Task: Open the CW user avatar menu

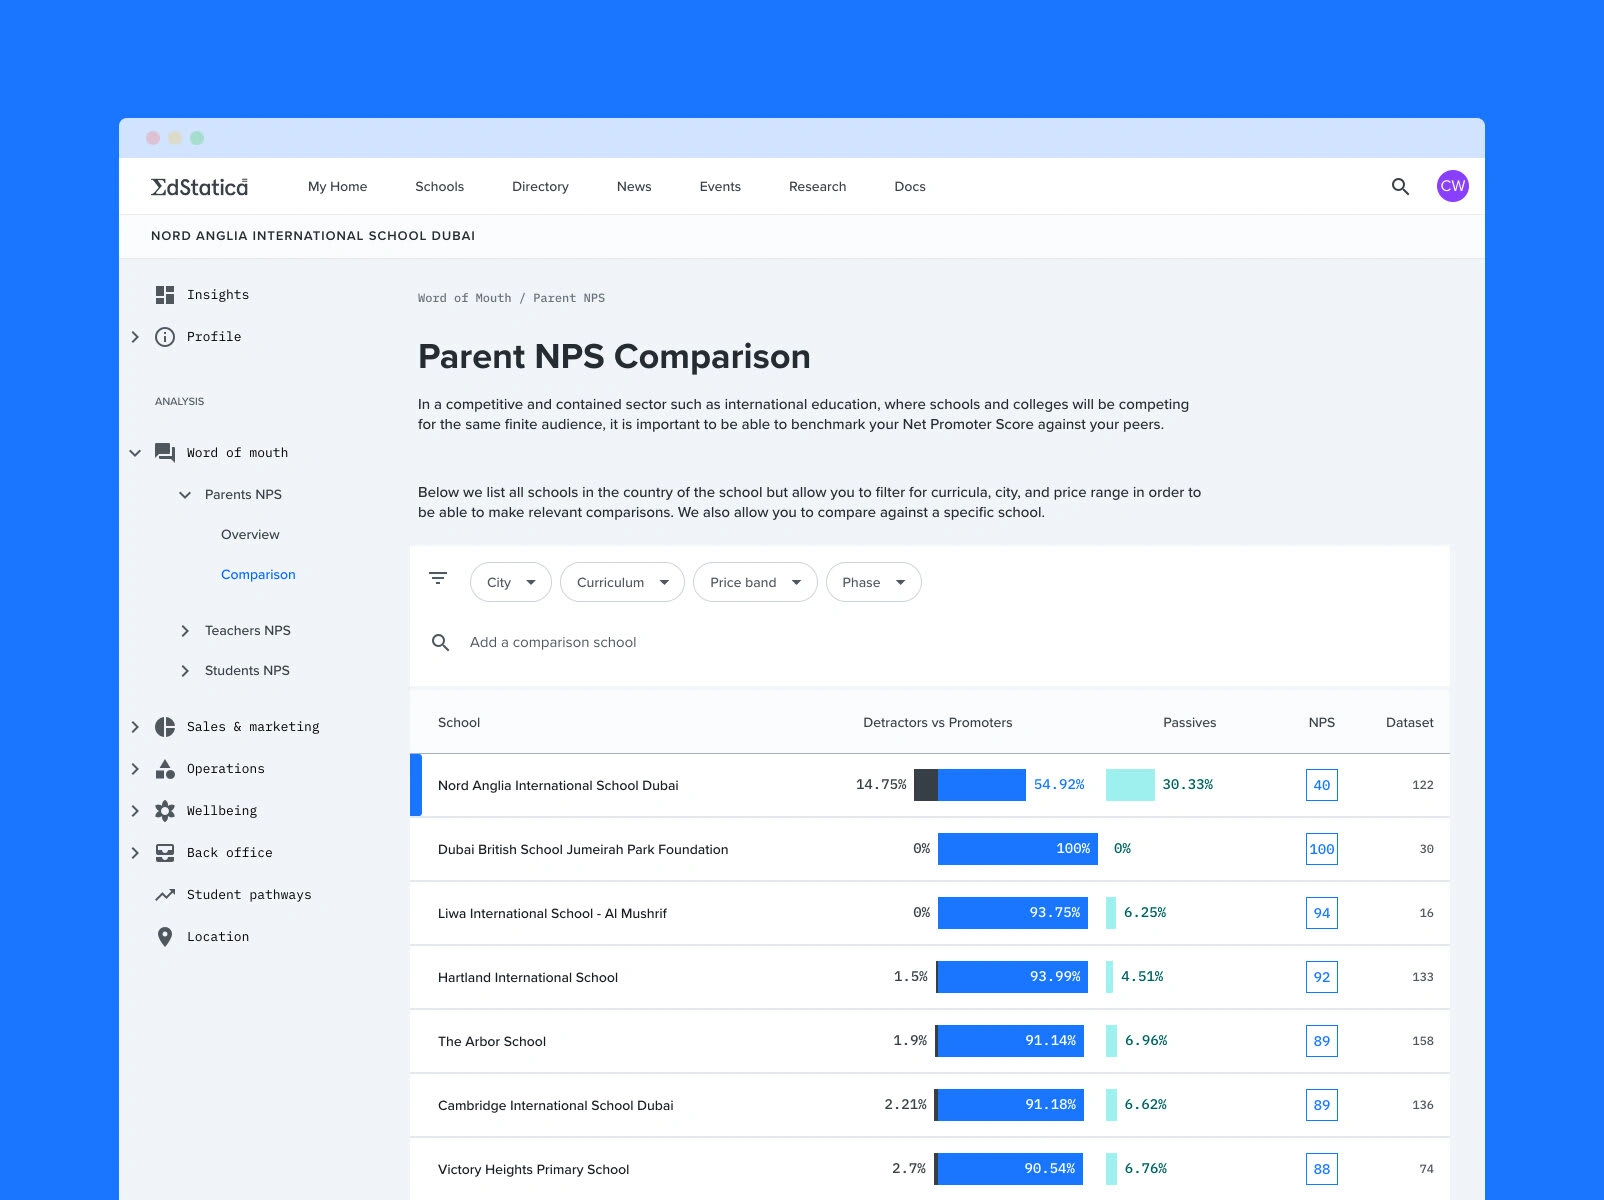Action: 1452,186
